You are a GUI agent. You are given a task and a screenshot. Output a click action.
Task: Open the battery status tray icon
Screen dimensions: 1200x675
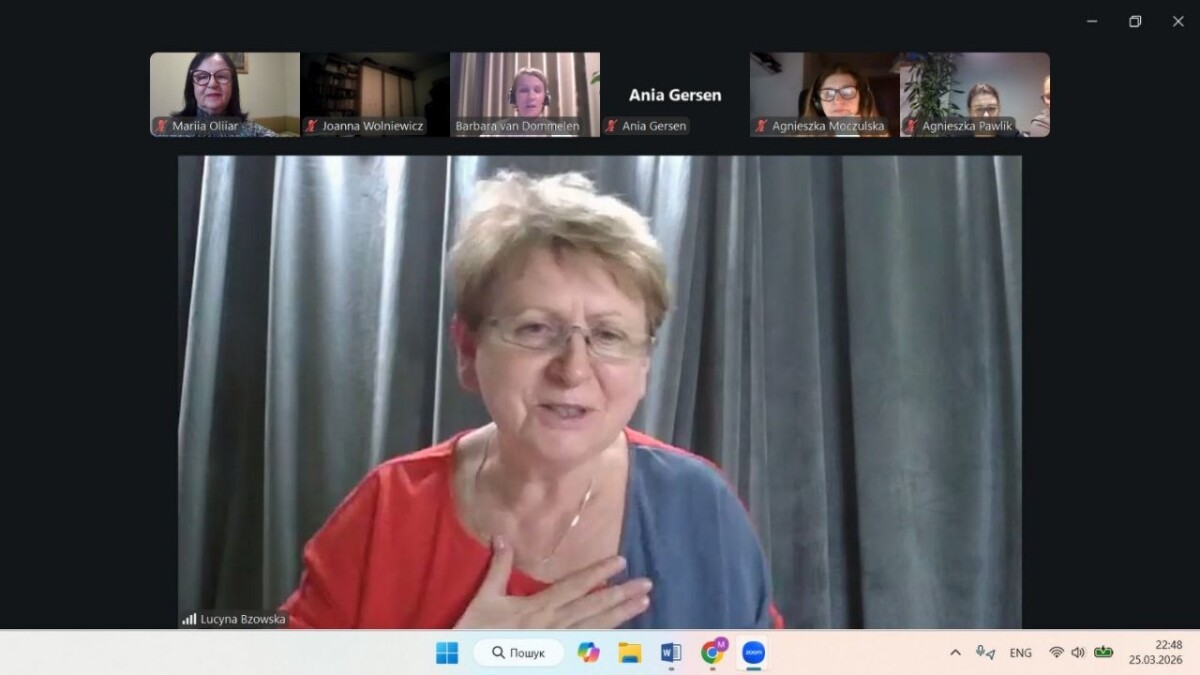[x=1103, y=652]
